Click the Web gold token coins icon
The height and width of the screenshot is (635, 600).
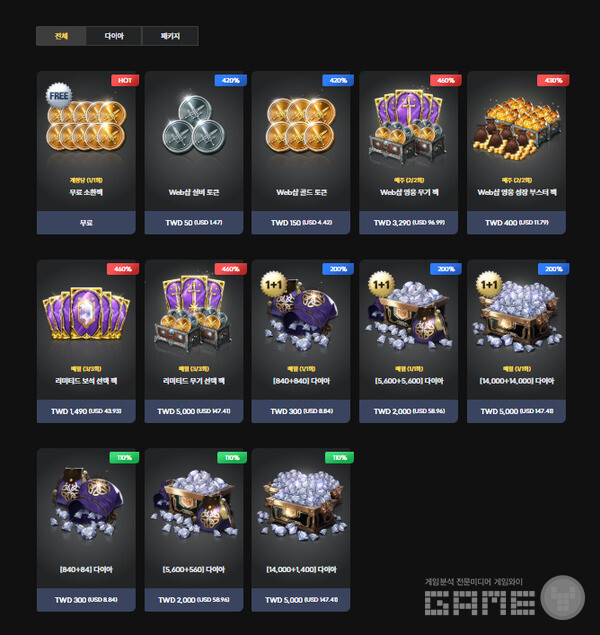[301, 125]
